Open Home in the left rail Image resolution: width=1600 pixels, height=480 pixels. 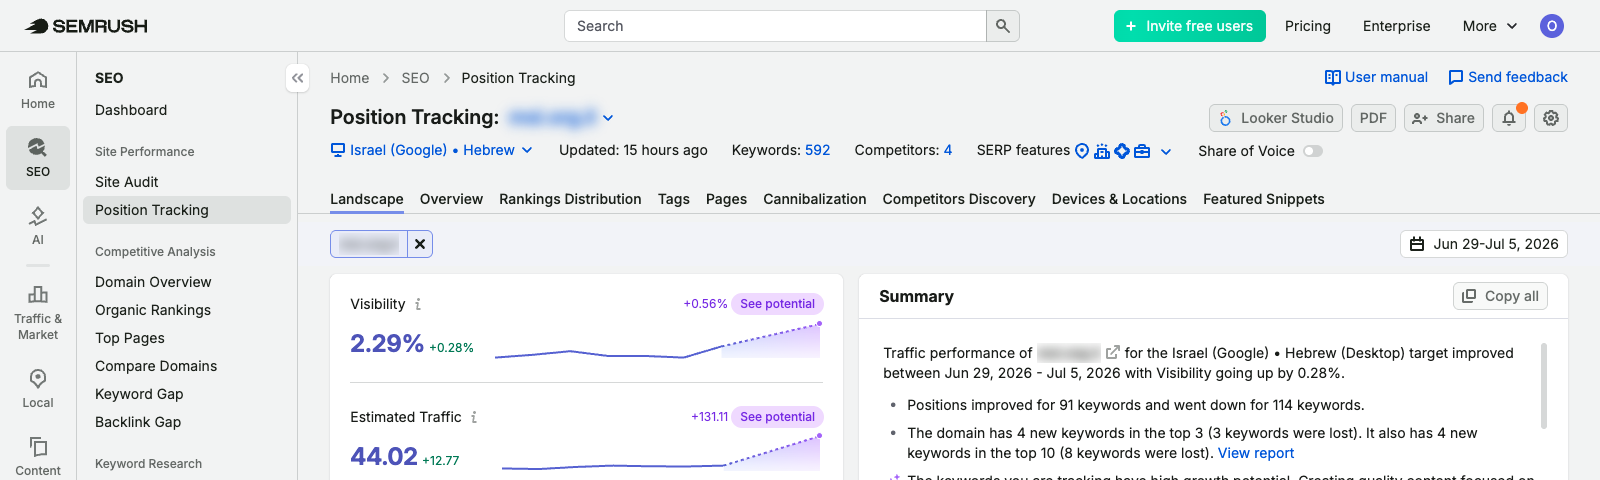[x=38, y=89]
